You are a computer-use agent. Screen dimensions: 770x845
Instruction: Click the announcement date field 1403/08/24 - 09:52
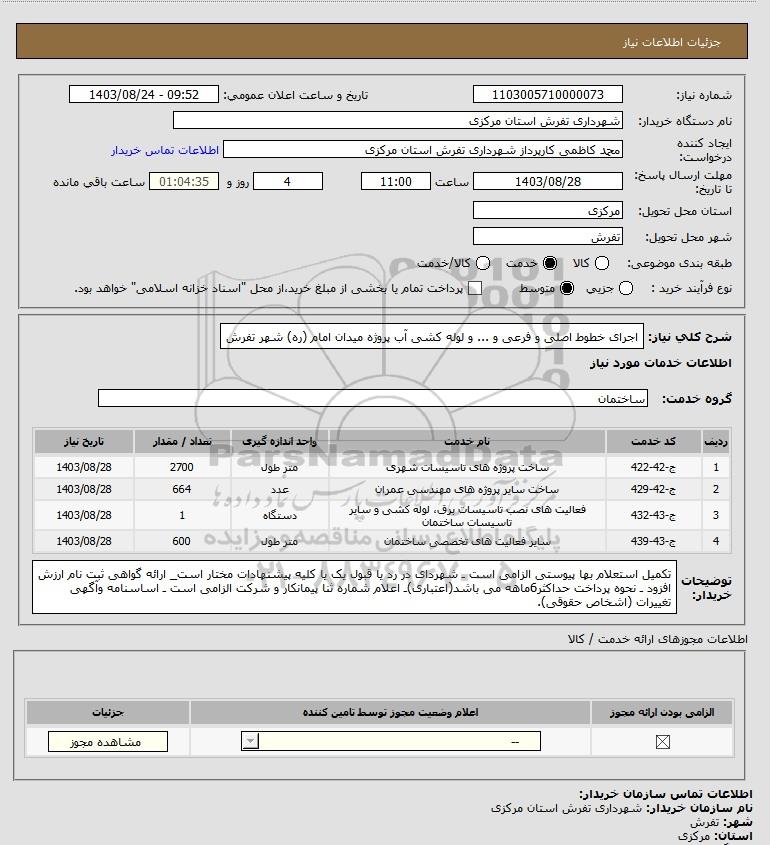(144, 94)
